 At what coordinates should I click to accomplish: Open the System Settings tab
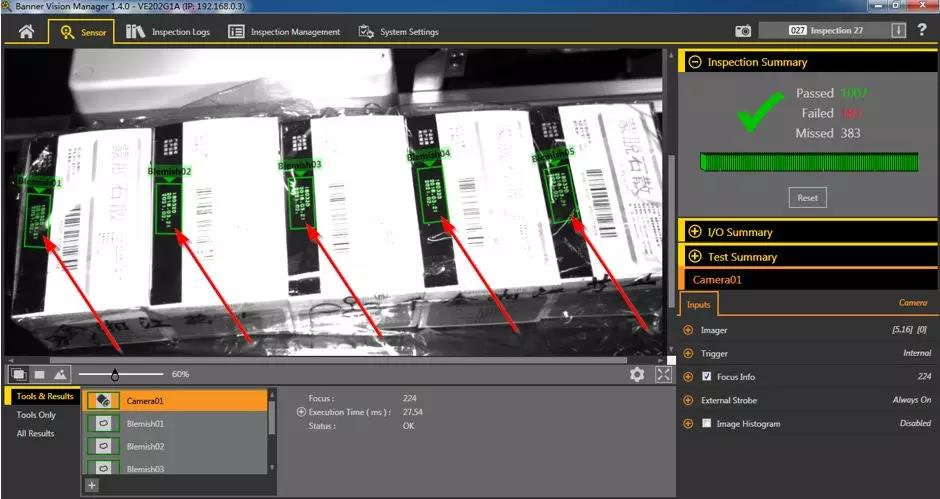(399, 32)
